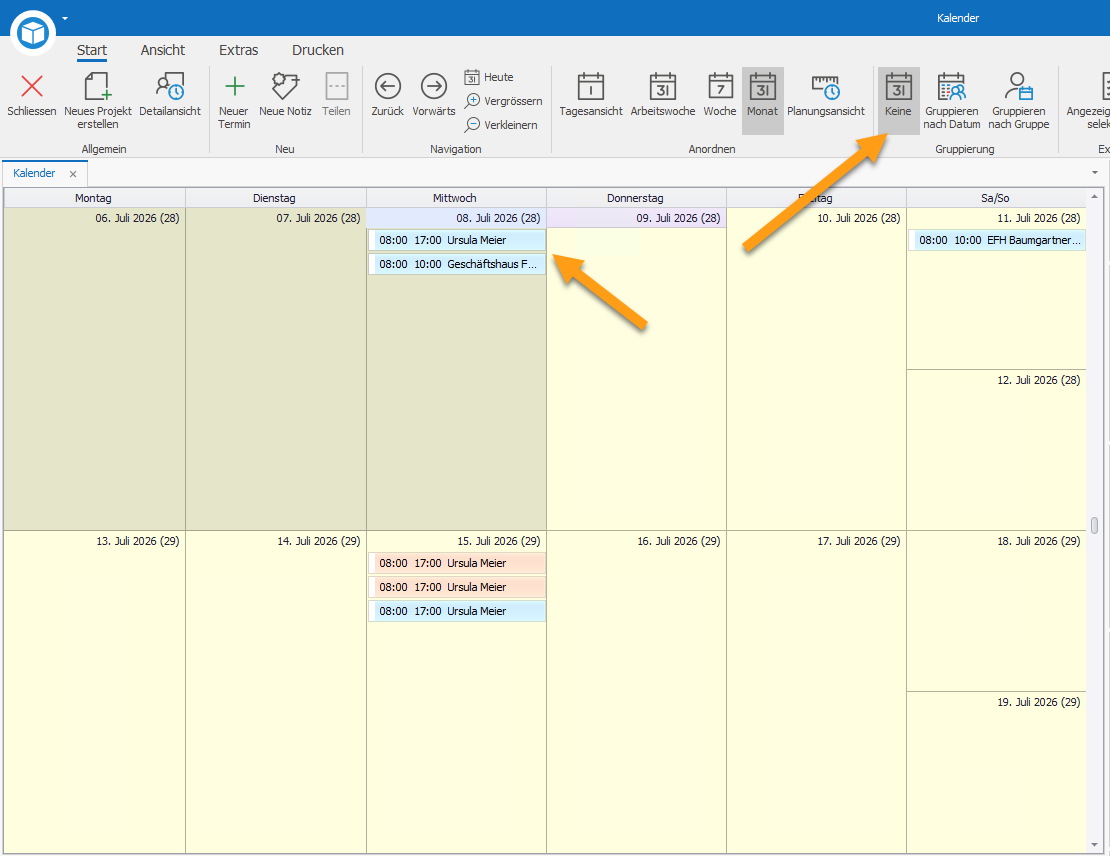The image size is (1110, 856).
Task: Choose Gruppieren nach Datum
Action: point(951,101)
